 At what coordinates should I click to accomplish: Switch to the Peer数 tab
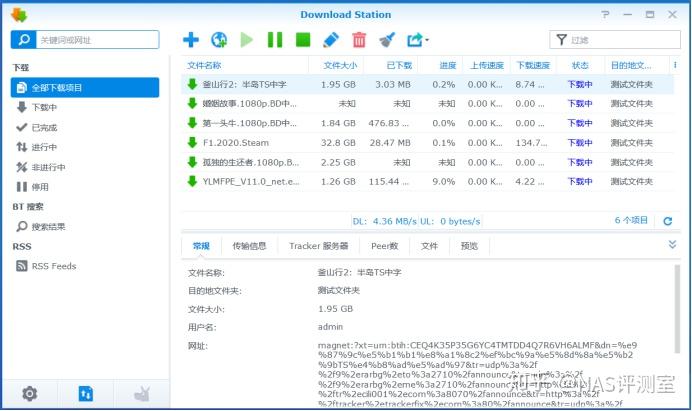[x=384, y=246]
